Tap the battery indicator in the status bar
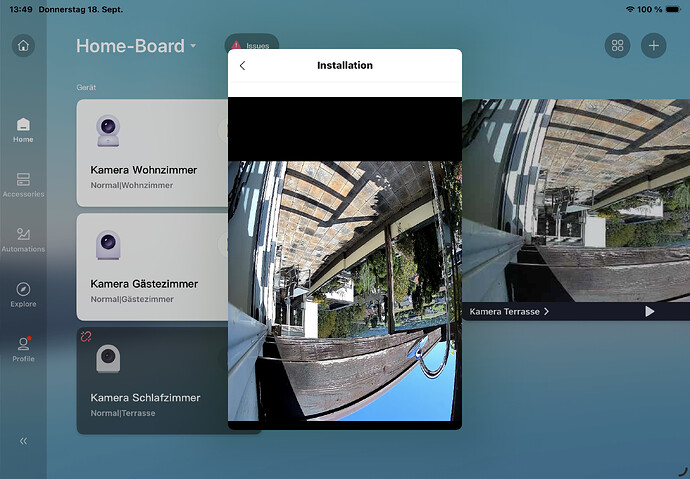Screen dimensions: 690x479 pyautogui.click(x=672, y=8)
